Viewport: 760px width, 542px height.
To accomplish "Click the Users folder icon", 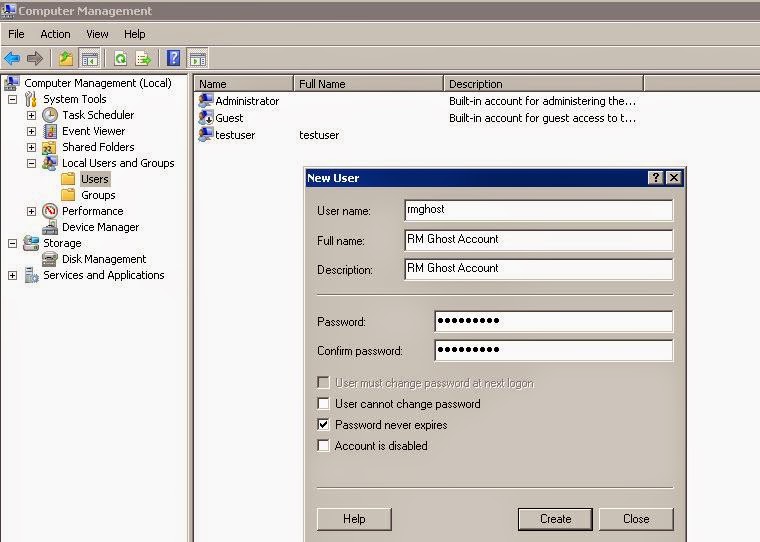I will click(68, 179).
